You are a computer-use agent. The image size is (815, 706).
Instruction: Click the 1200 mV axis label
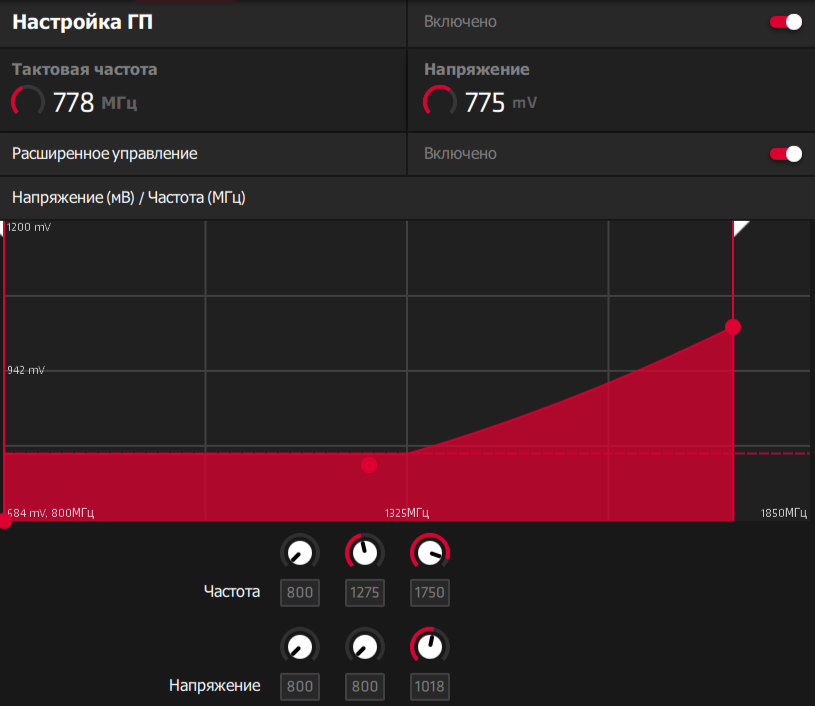click(29, 227)
